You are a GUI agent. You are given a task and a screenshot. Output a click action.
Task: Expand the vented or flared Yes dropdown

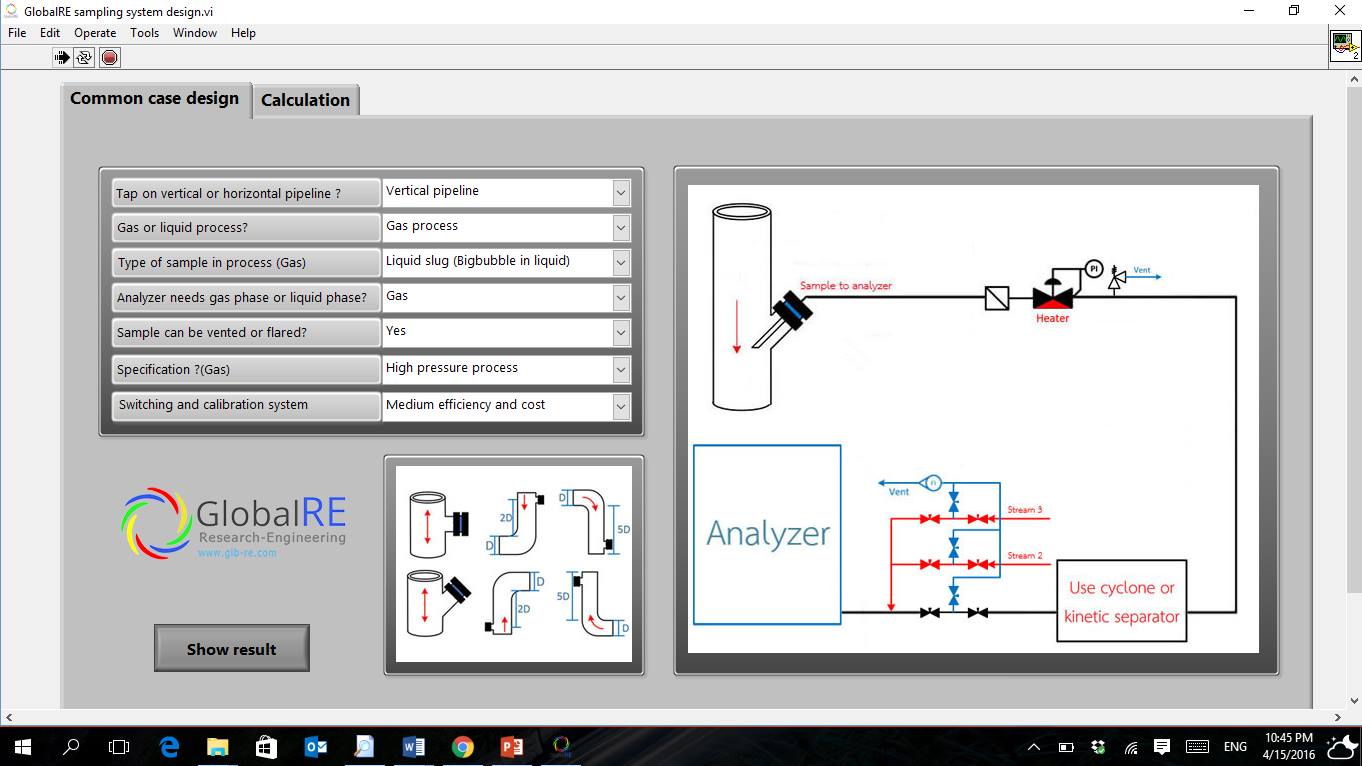pyautogui.click(x=621, y=333)
